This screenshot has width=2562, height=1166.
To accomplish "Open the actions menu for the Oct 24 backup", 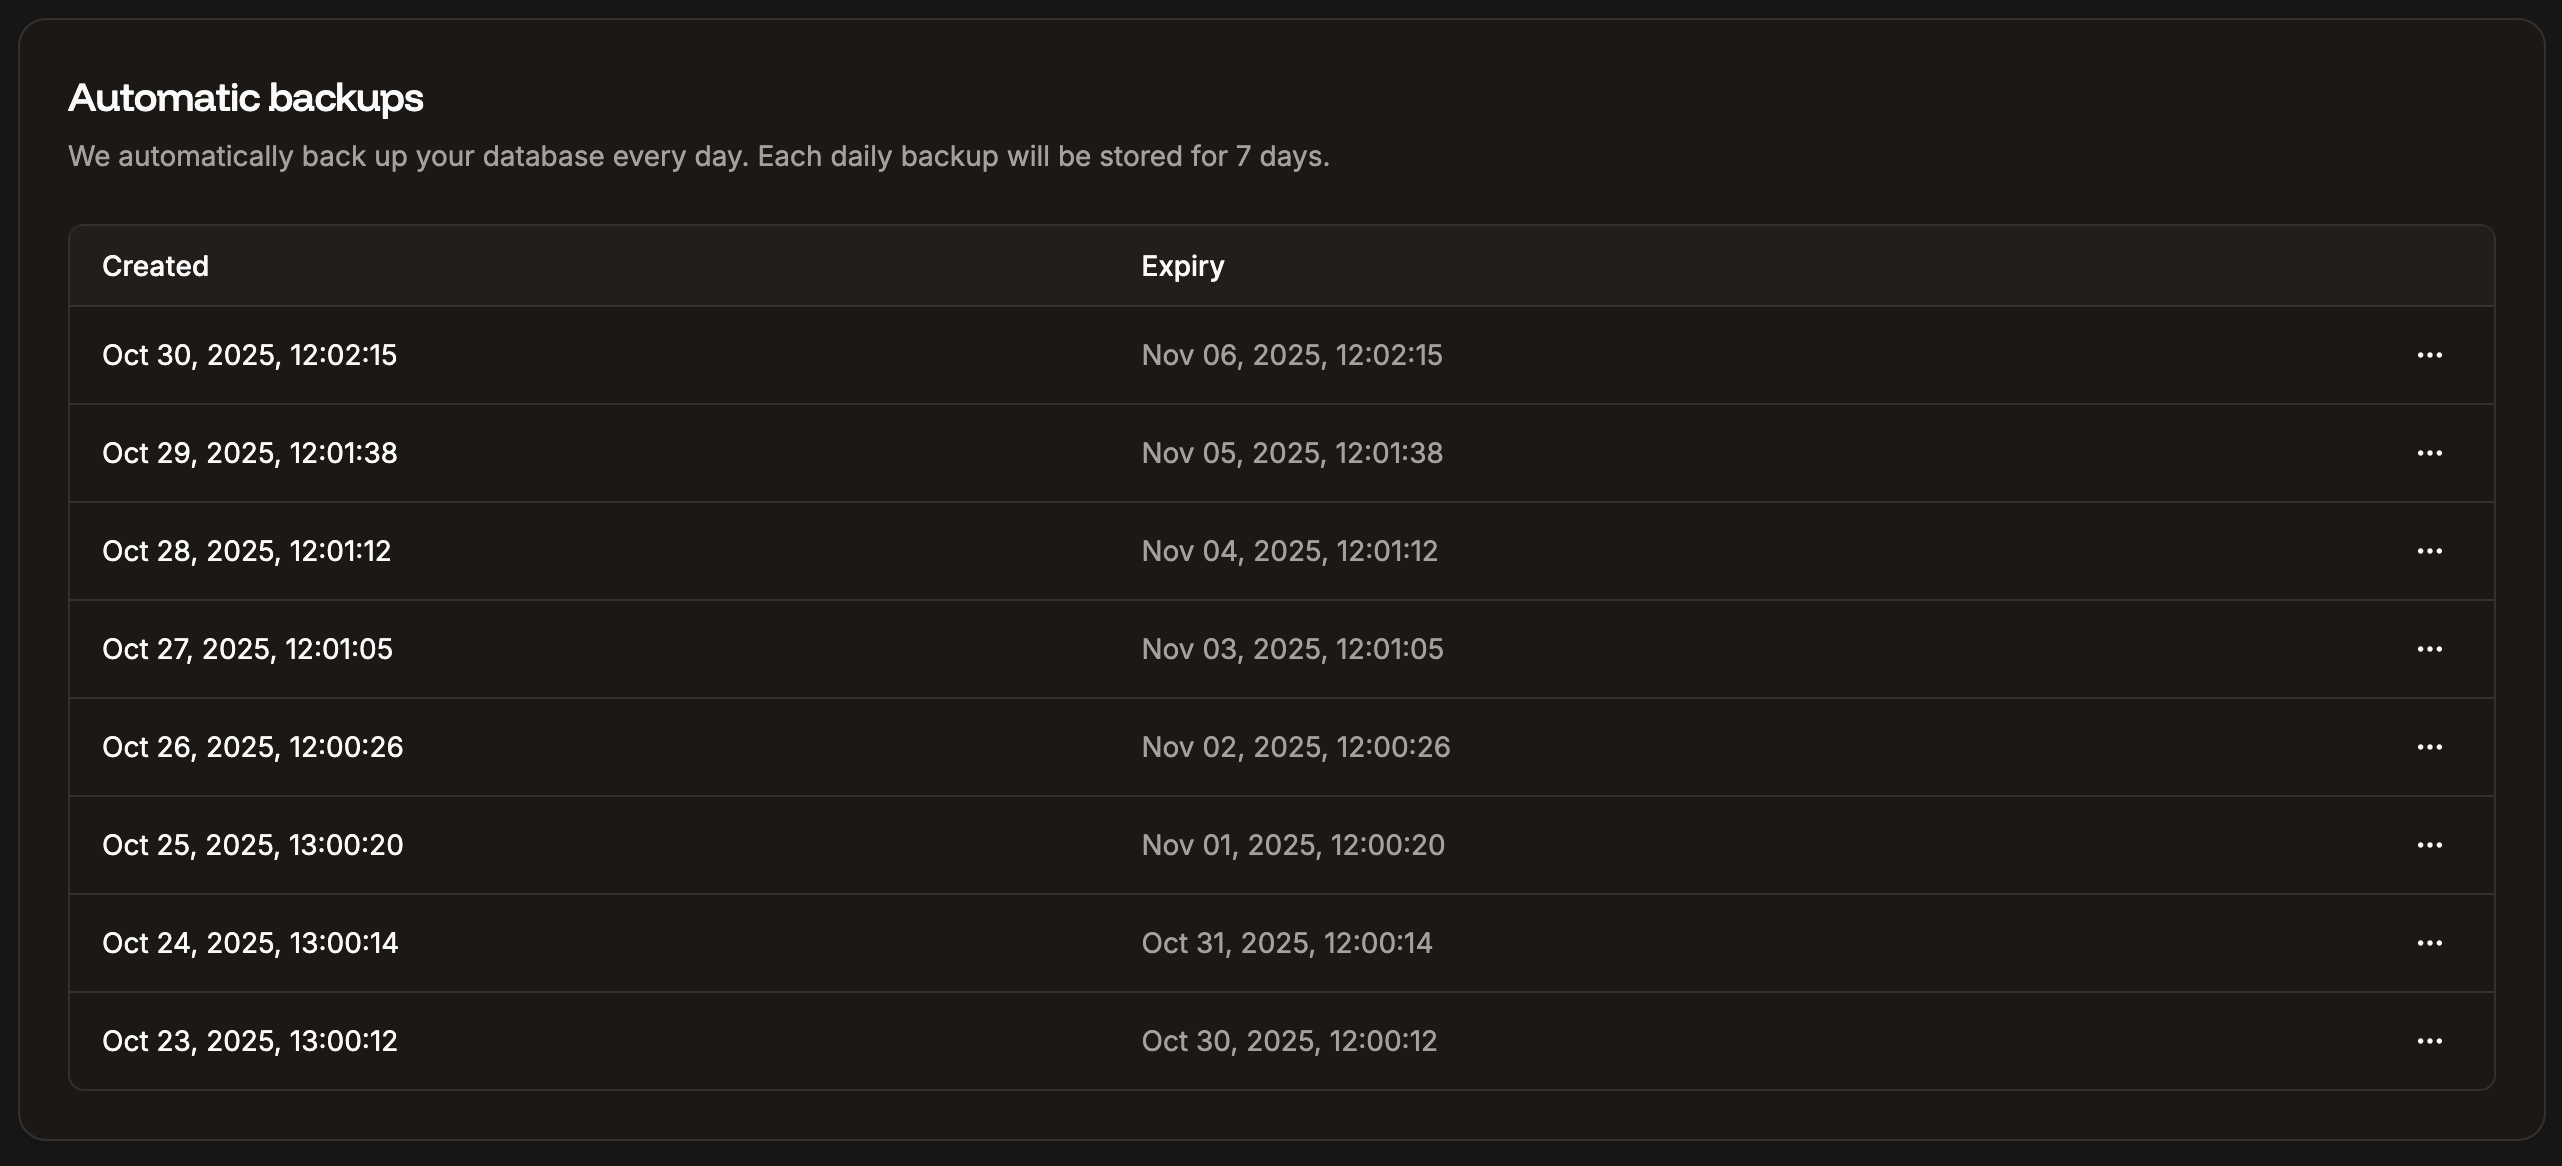I will pyautogui.click(x=2430, y=942).
